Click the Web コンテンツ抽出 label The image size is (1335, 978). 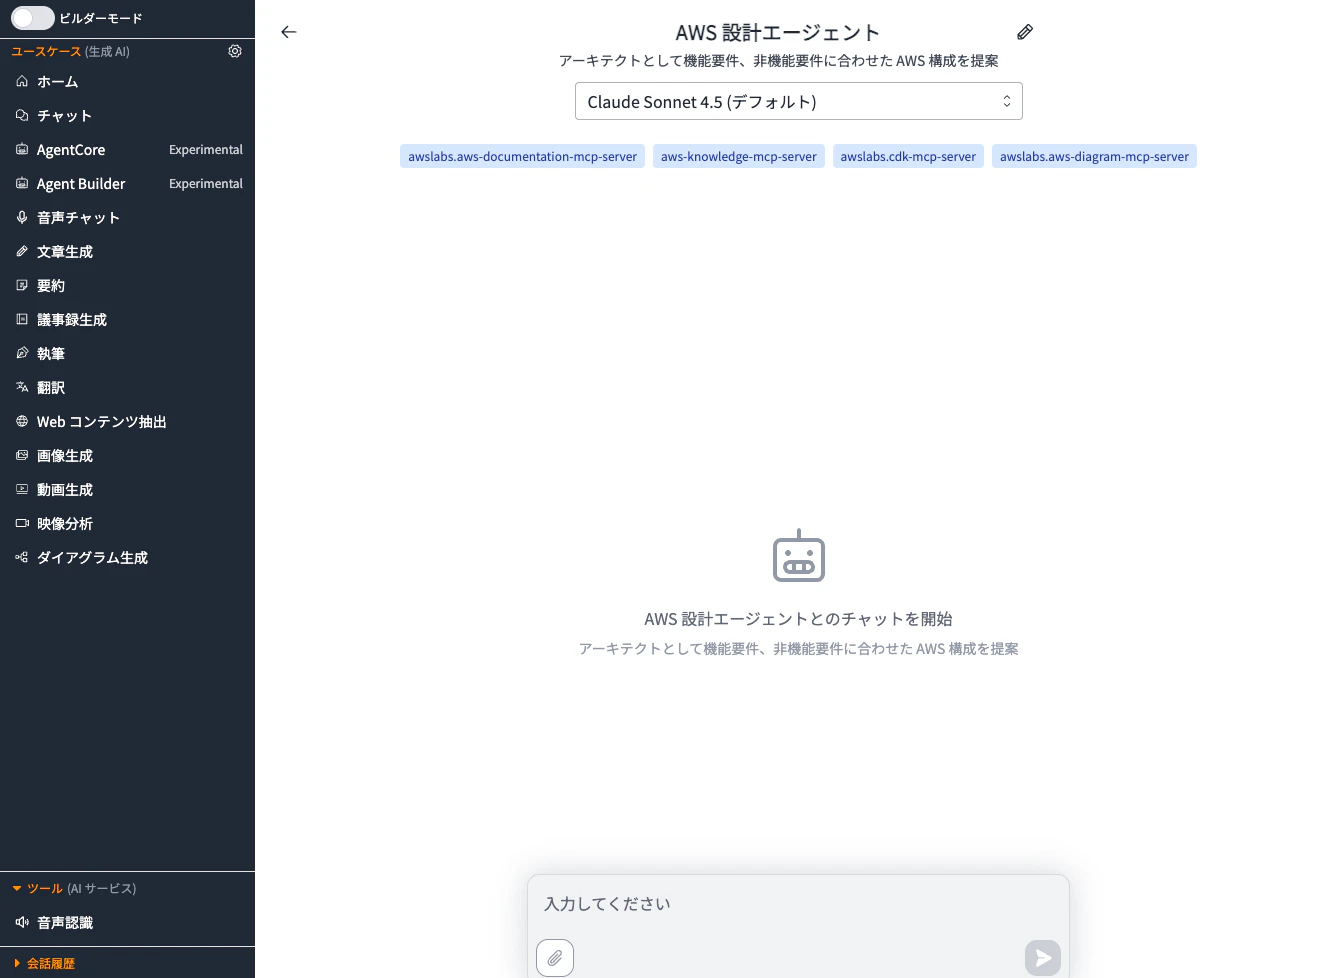102,422
